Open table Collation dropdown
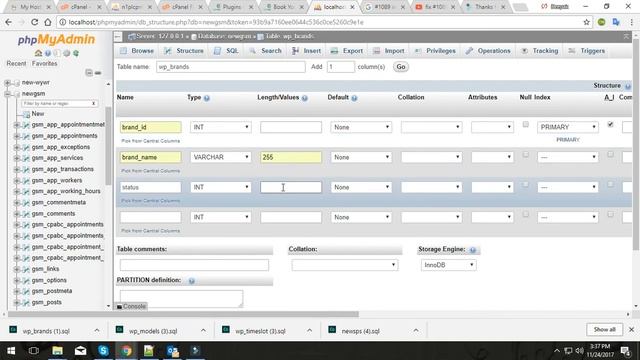Viewport: 640px width, 360px height. click(344, 265)
